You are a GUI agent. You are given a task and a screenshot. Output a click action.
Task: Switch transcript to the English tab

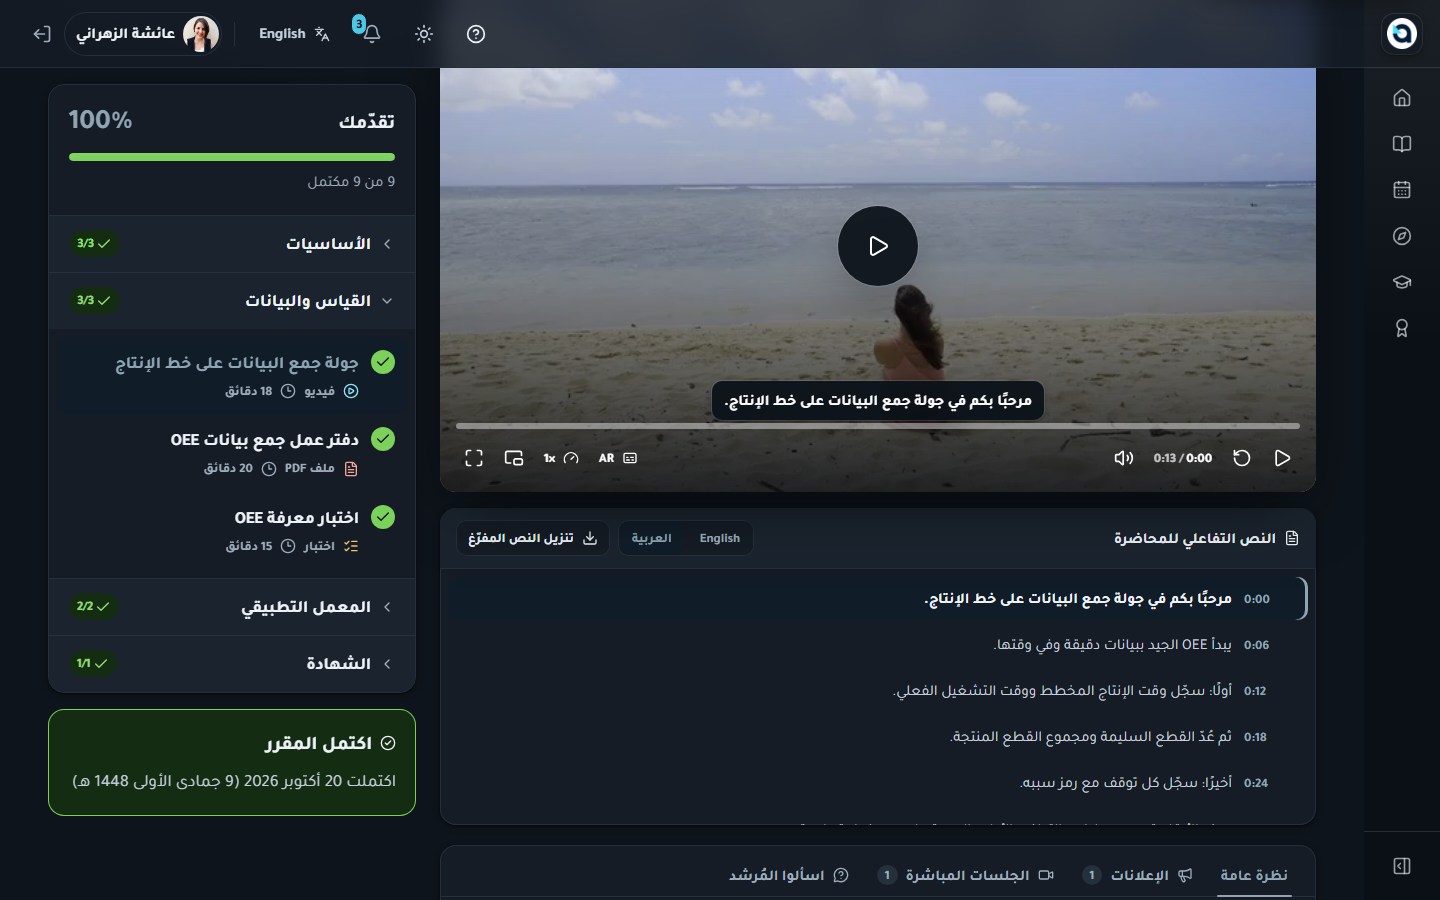click(719, 538)
